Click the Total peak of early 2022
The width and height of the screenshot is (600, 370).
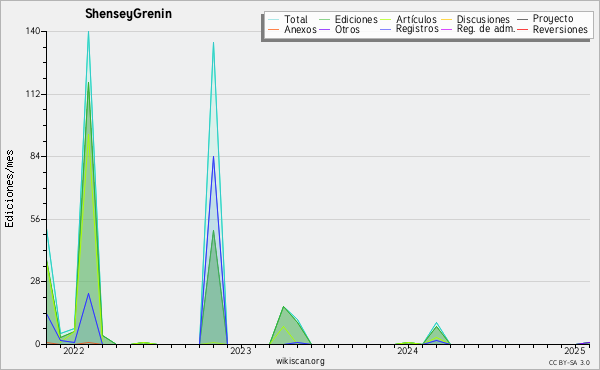pyautogui.click(x=88, y=32)
